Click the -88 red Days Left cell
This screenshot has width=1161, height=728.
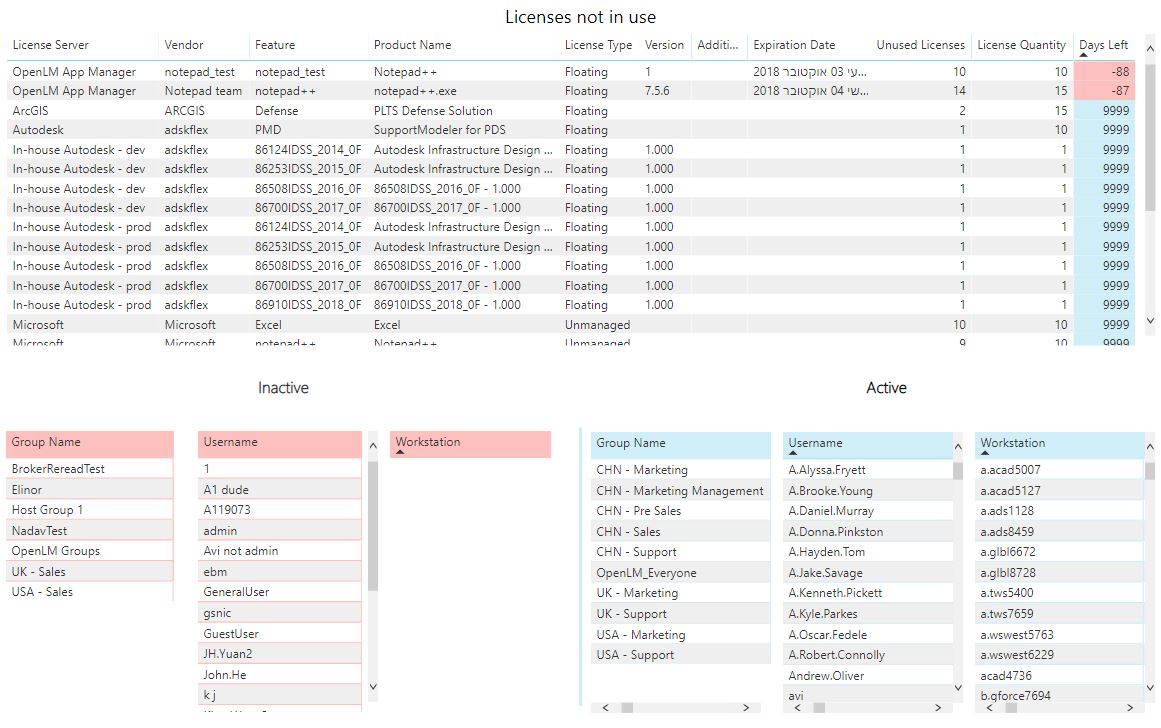point(1104,72)
